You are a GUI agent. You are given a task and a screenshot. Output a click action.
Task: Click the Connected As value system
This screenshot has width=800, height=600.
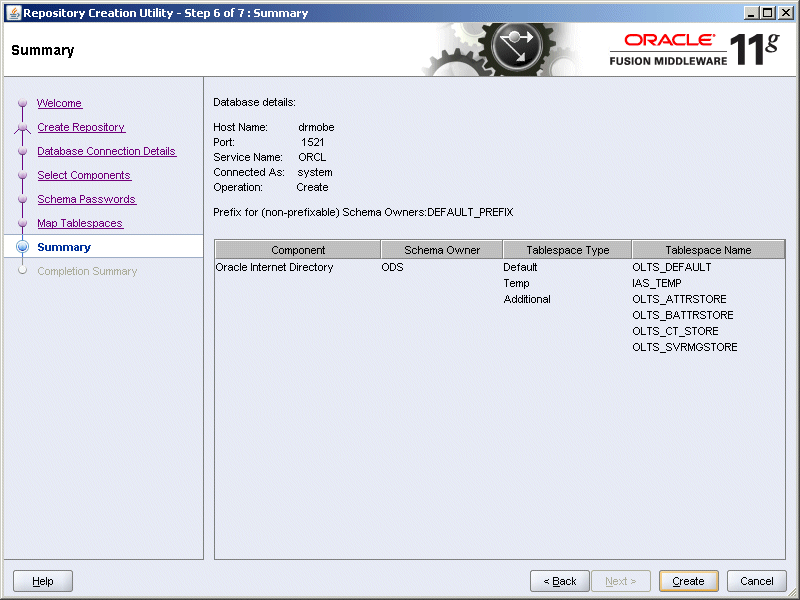click(315, 172)
